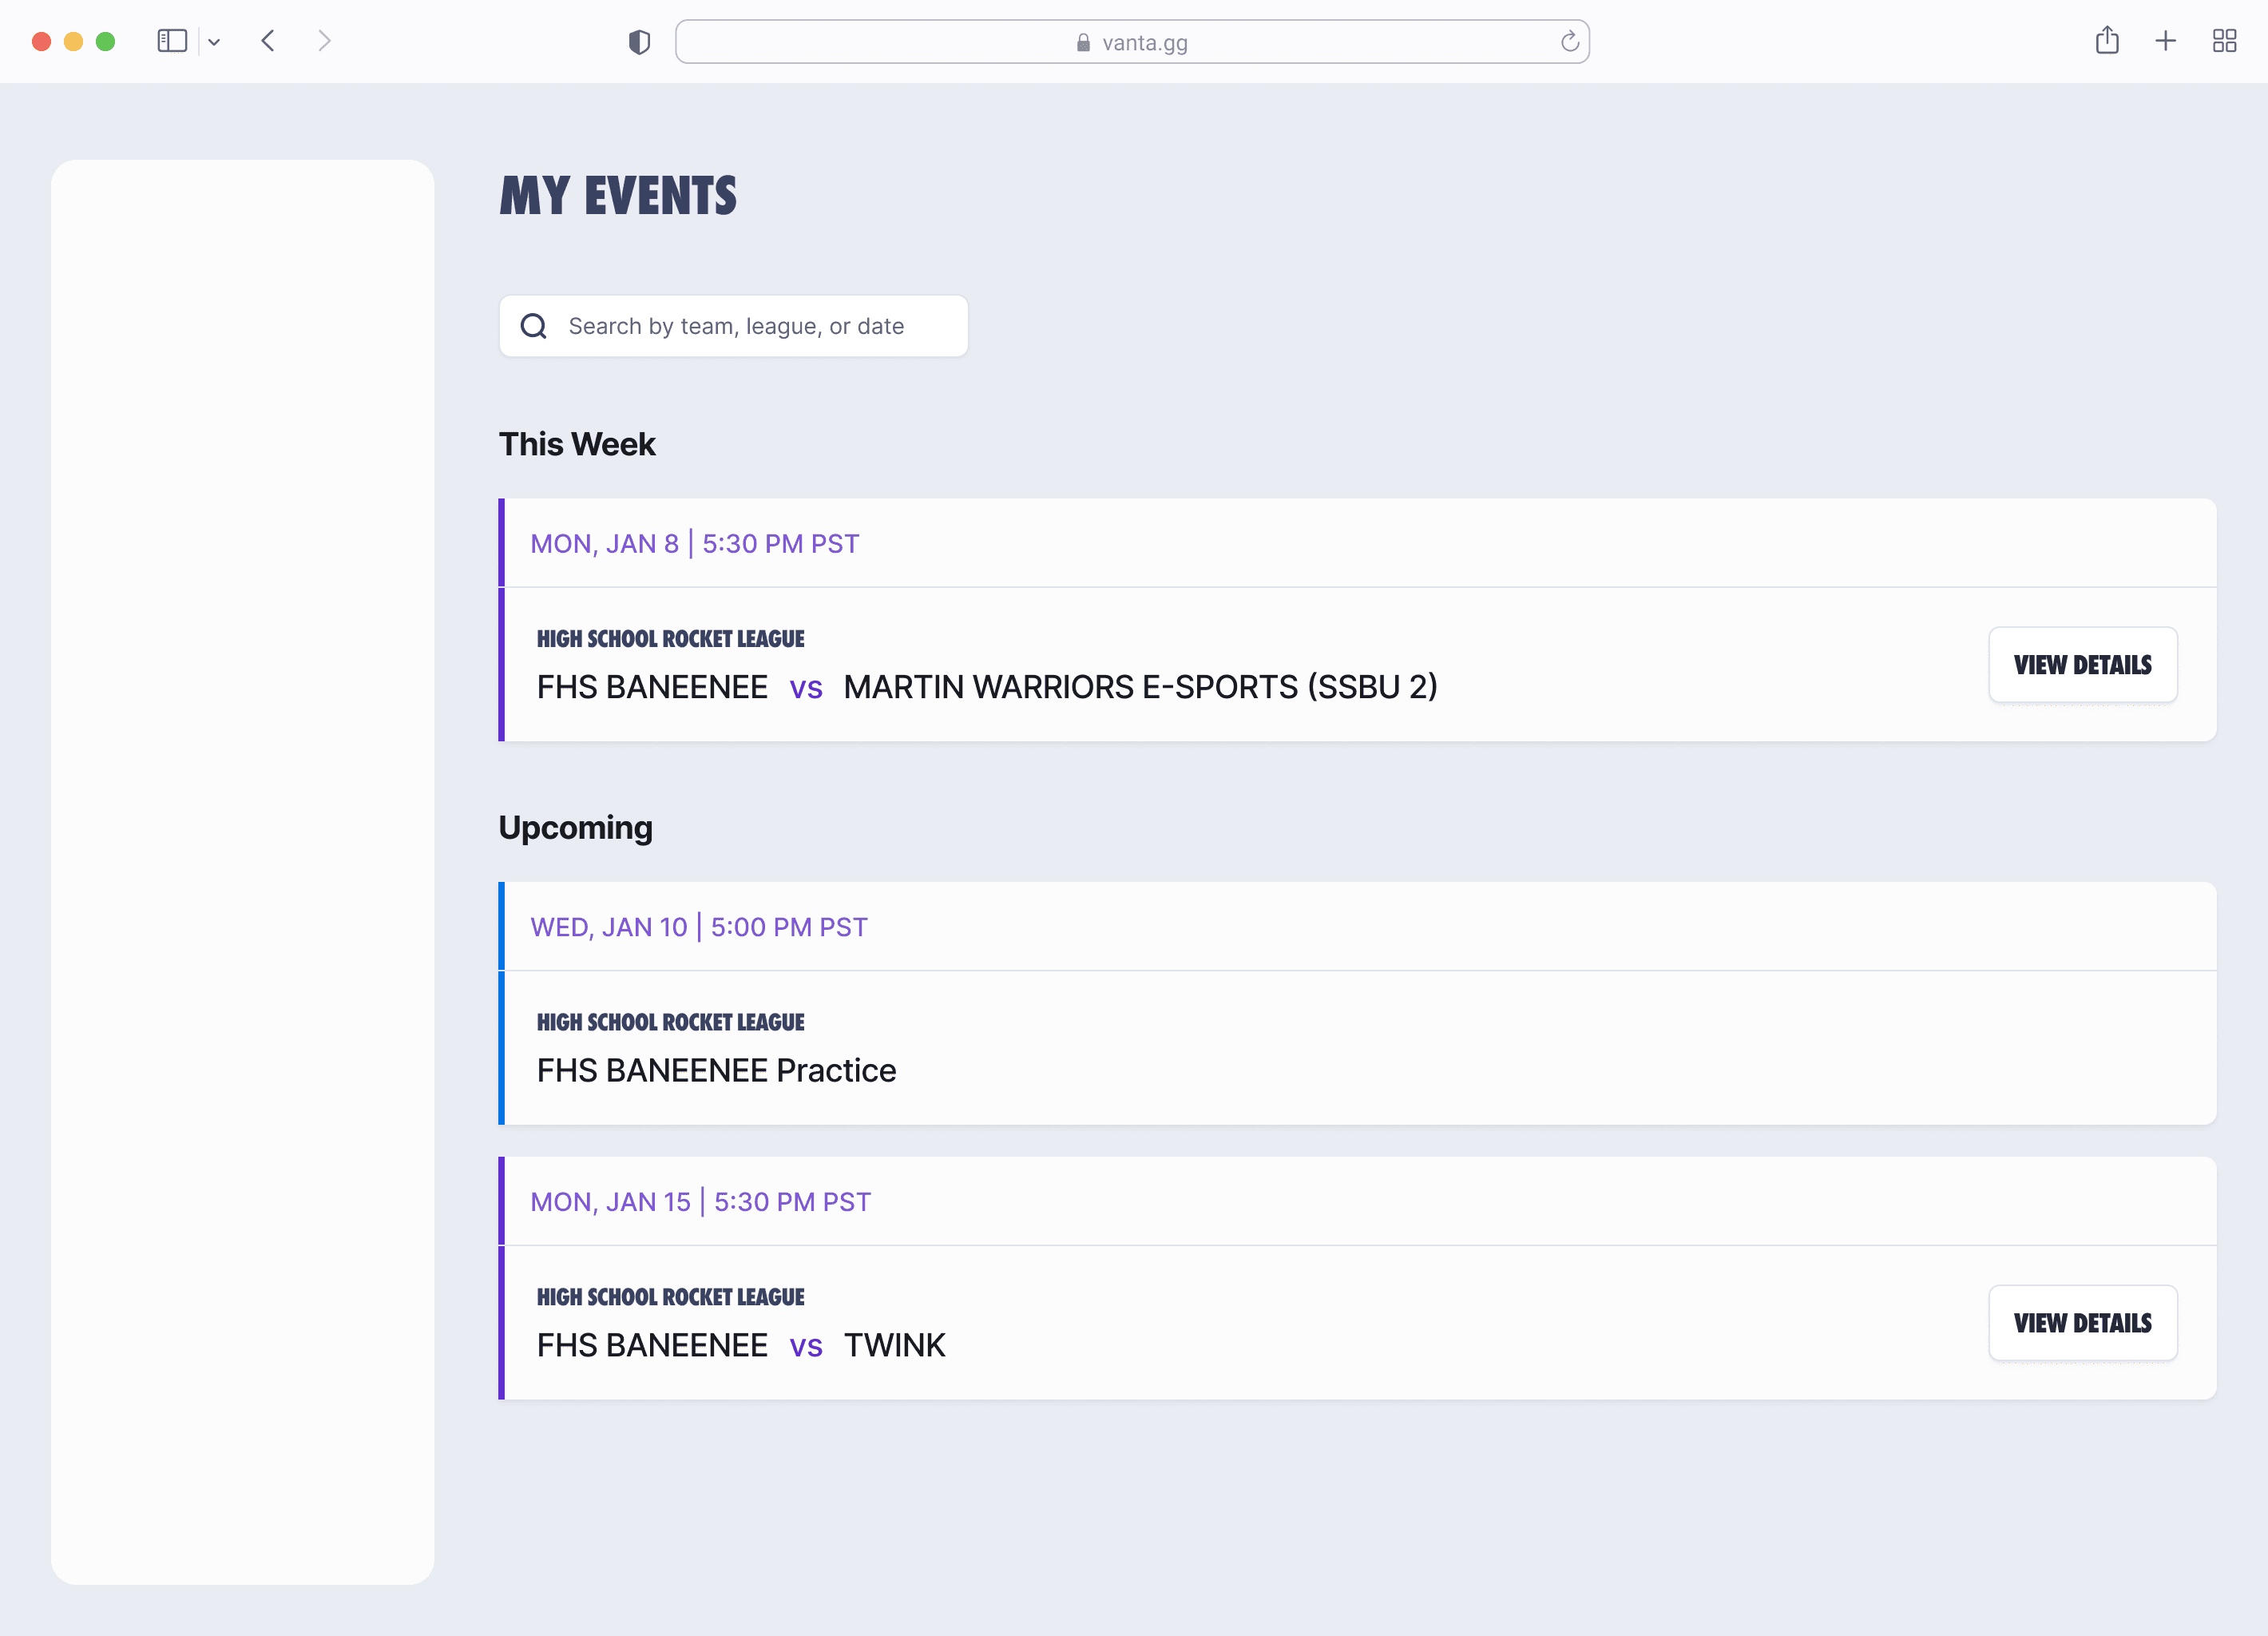Click the vanta.gg address bar
This screenshot has width=2268, height=1636.
pos(1130,42)
